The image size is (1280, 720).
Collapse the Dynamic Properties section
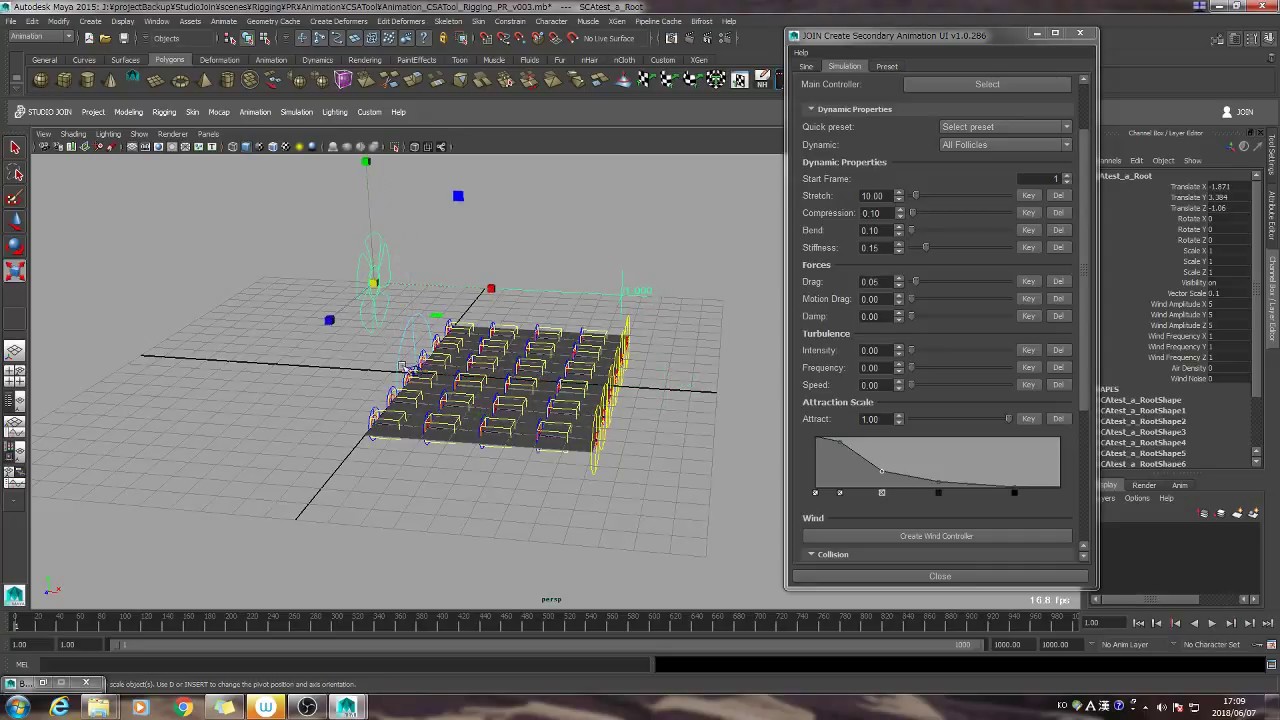(x=811, y=109)
